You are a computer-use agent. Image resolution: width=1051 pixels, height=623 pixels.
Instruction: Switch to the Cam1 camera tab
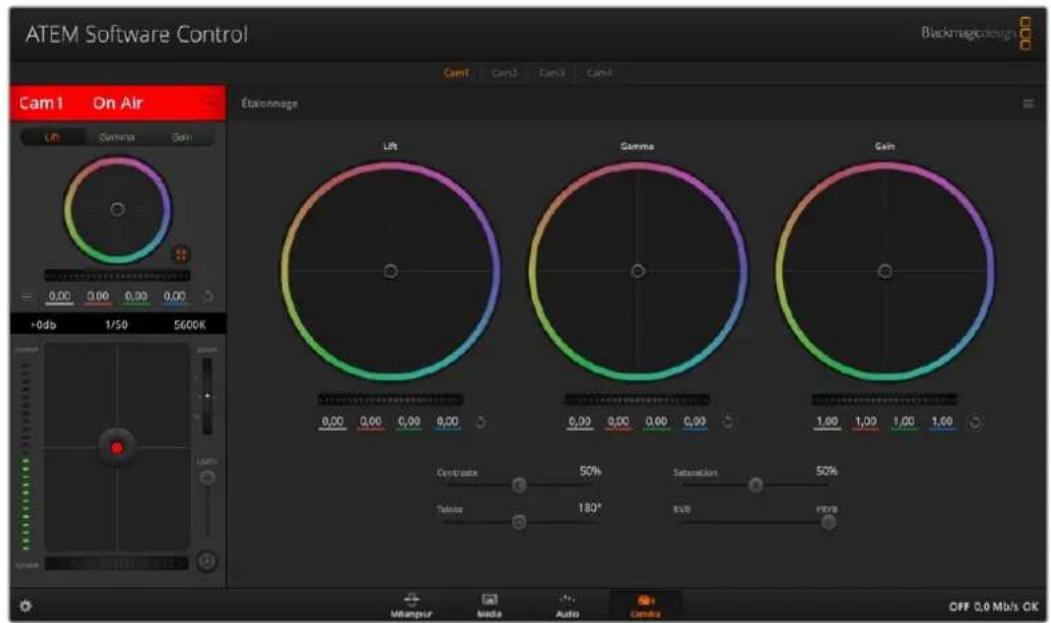click(x=456, y=72)
